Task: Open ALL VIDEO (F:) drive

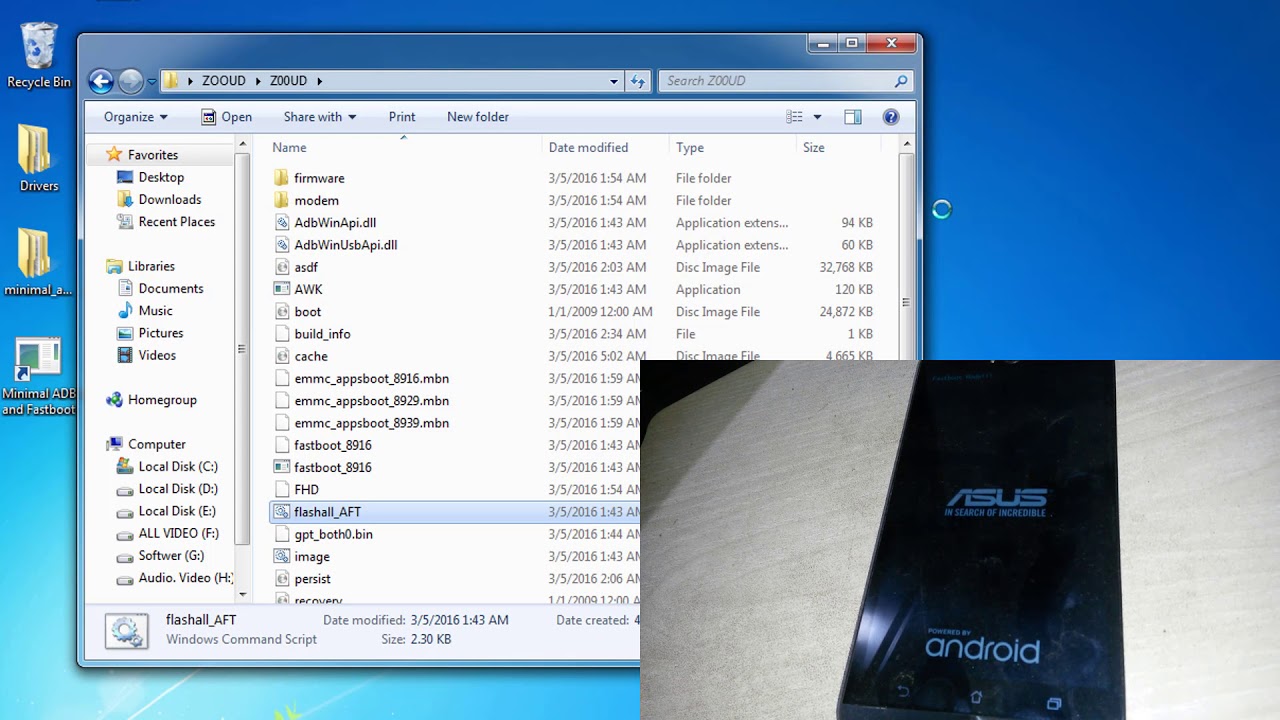Action: 168,533
